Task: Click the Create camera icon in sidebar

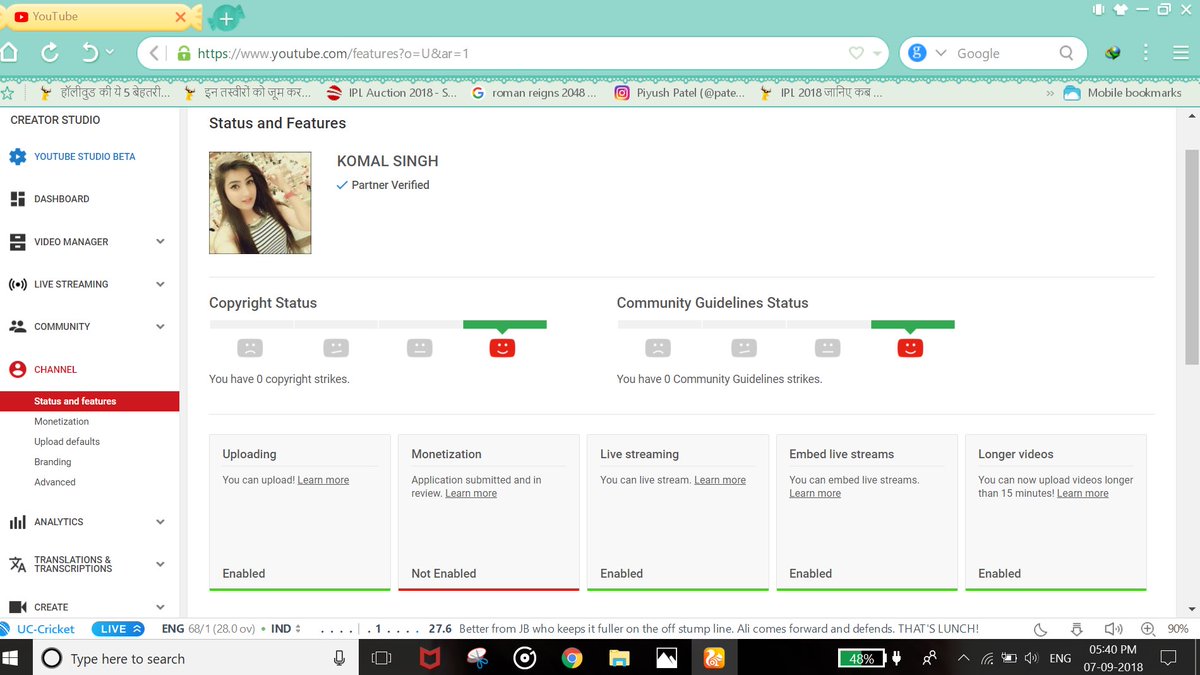Action: click(x=17, y=607)
